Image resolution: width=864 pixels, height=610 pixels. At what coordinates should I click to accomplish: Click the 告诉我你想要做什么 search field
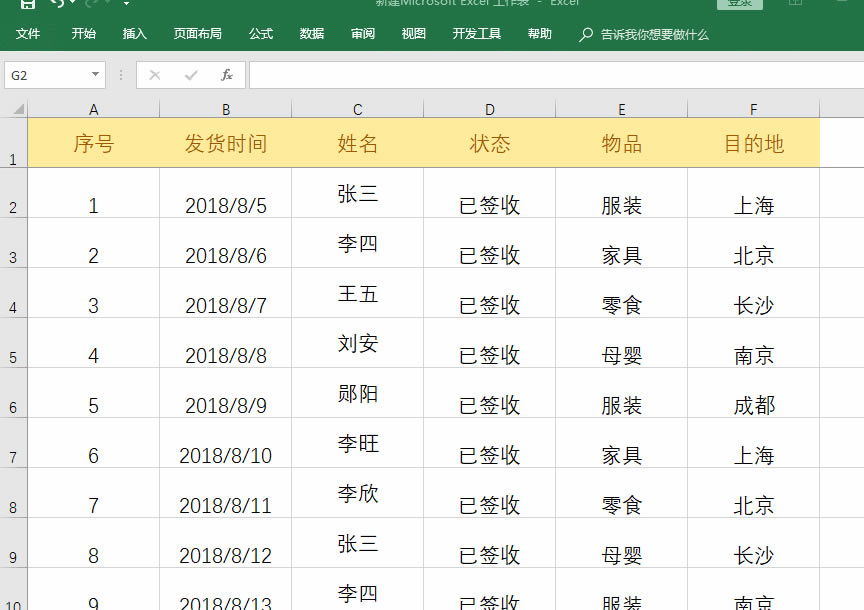coord(654,34)
